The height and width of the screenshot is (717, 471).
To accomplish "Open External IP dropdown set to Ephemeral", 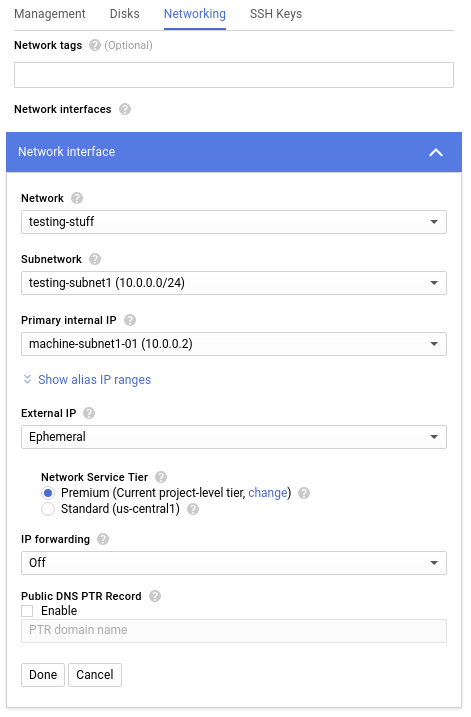I will [234, 437].
